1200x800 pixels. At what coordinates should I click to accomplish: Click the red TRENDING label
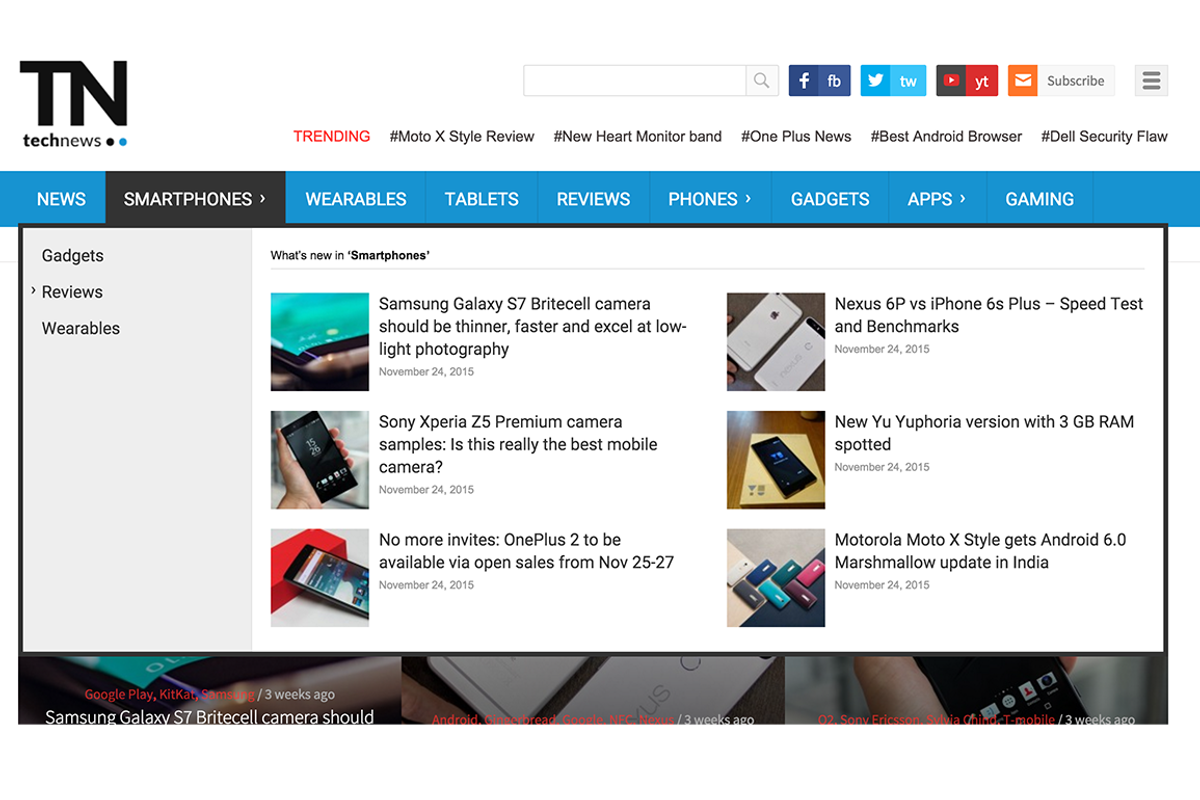pyautogui.click(x=332, y=136)
